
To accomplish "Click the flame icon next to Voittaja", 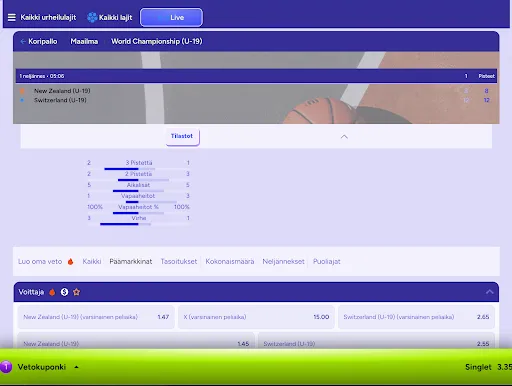I will [x=52, y=292].
